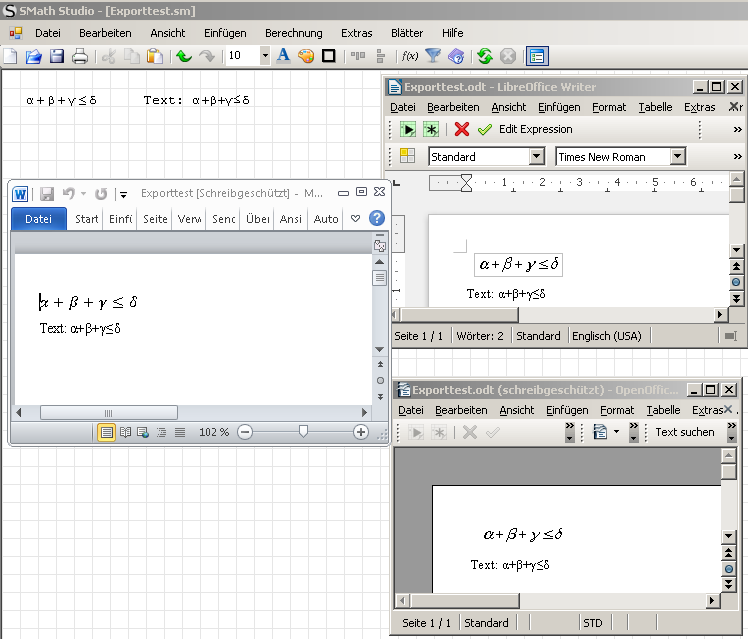
Task: Toggle the highlighted side panel button in SMath
Action: point(537,56)
